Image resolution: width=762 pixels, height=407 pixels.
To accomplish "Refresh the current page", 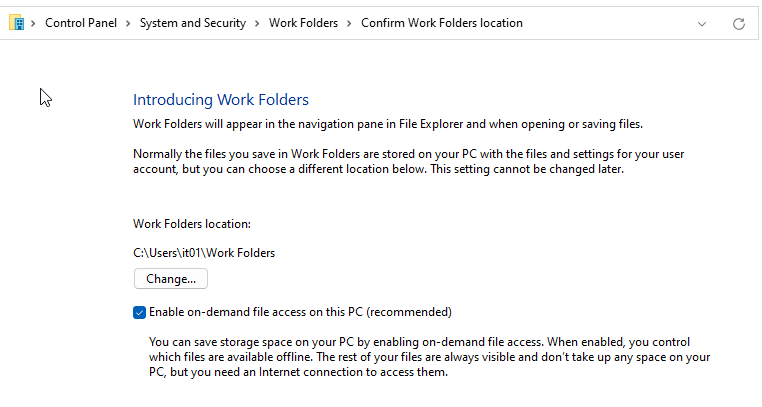I will (739, 23).
